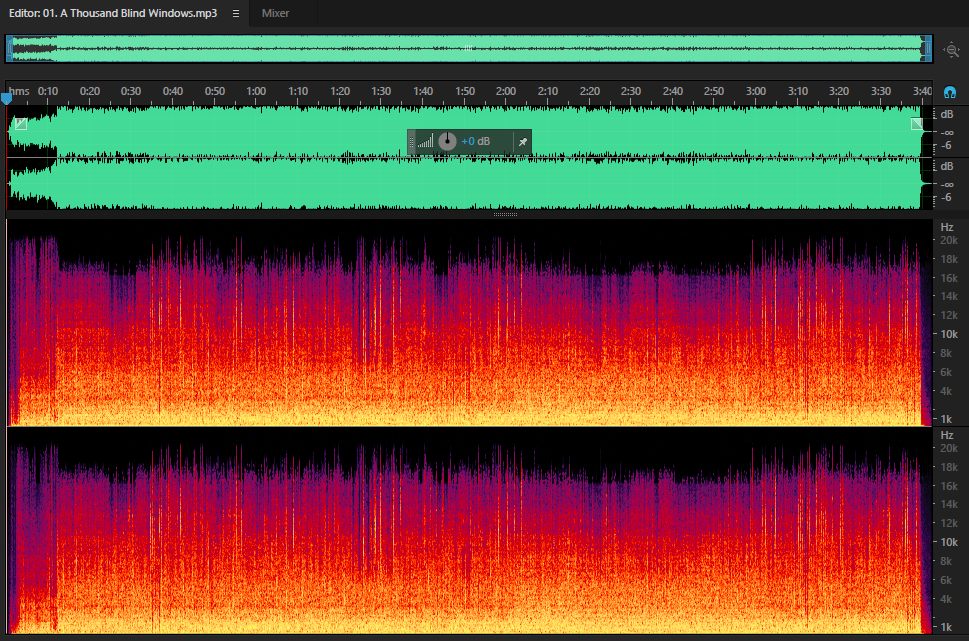Click the fade in handle on the waveform

click(x=21, y=124)
